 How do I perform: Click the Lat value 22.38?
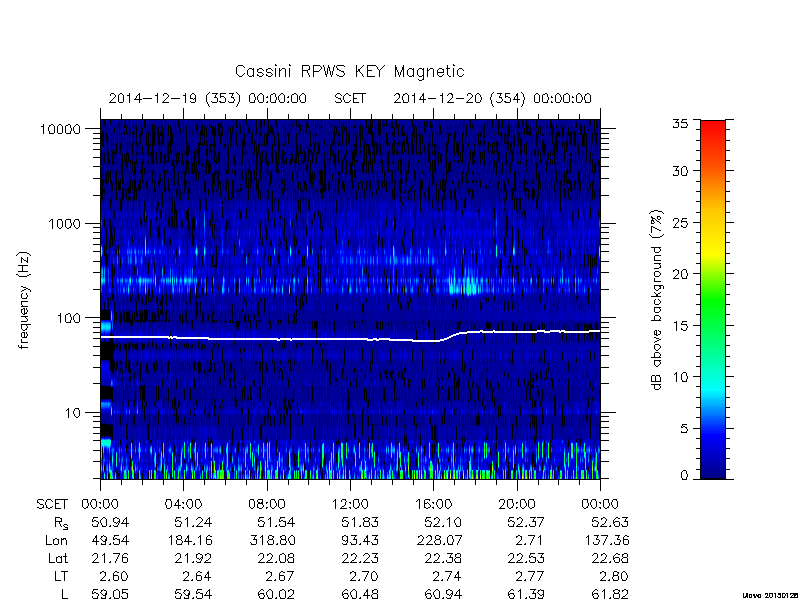pos(443,558)
